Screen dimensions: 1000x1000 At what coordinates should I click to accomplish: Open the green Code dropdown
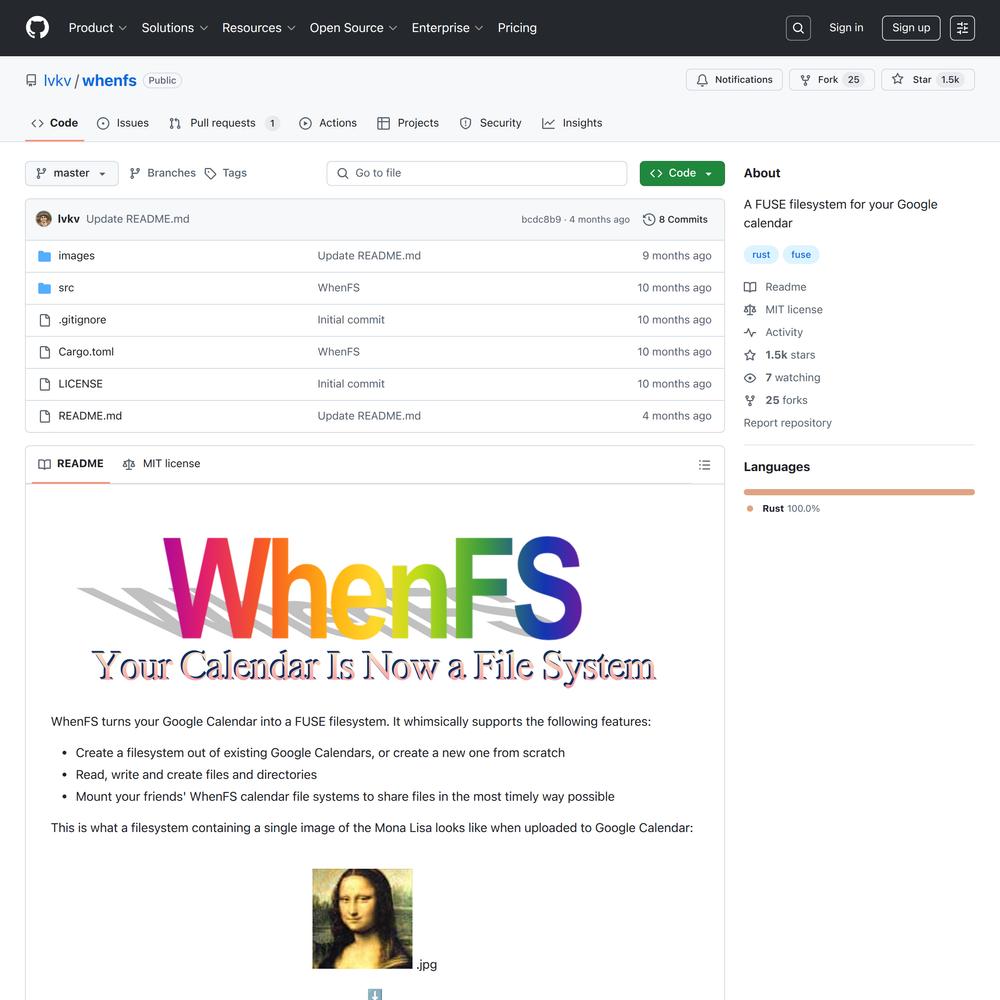click(682, 173)
